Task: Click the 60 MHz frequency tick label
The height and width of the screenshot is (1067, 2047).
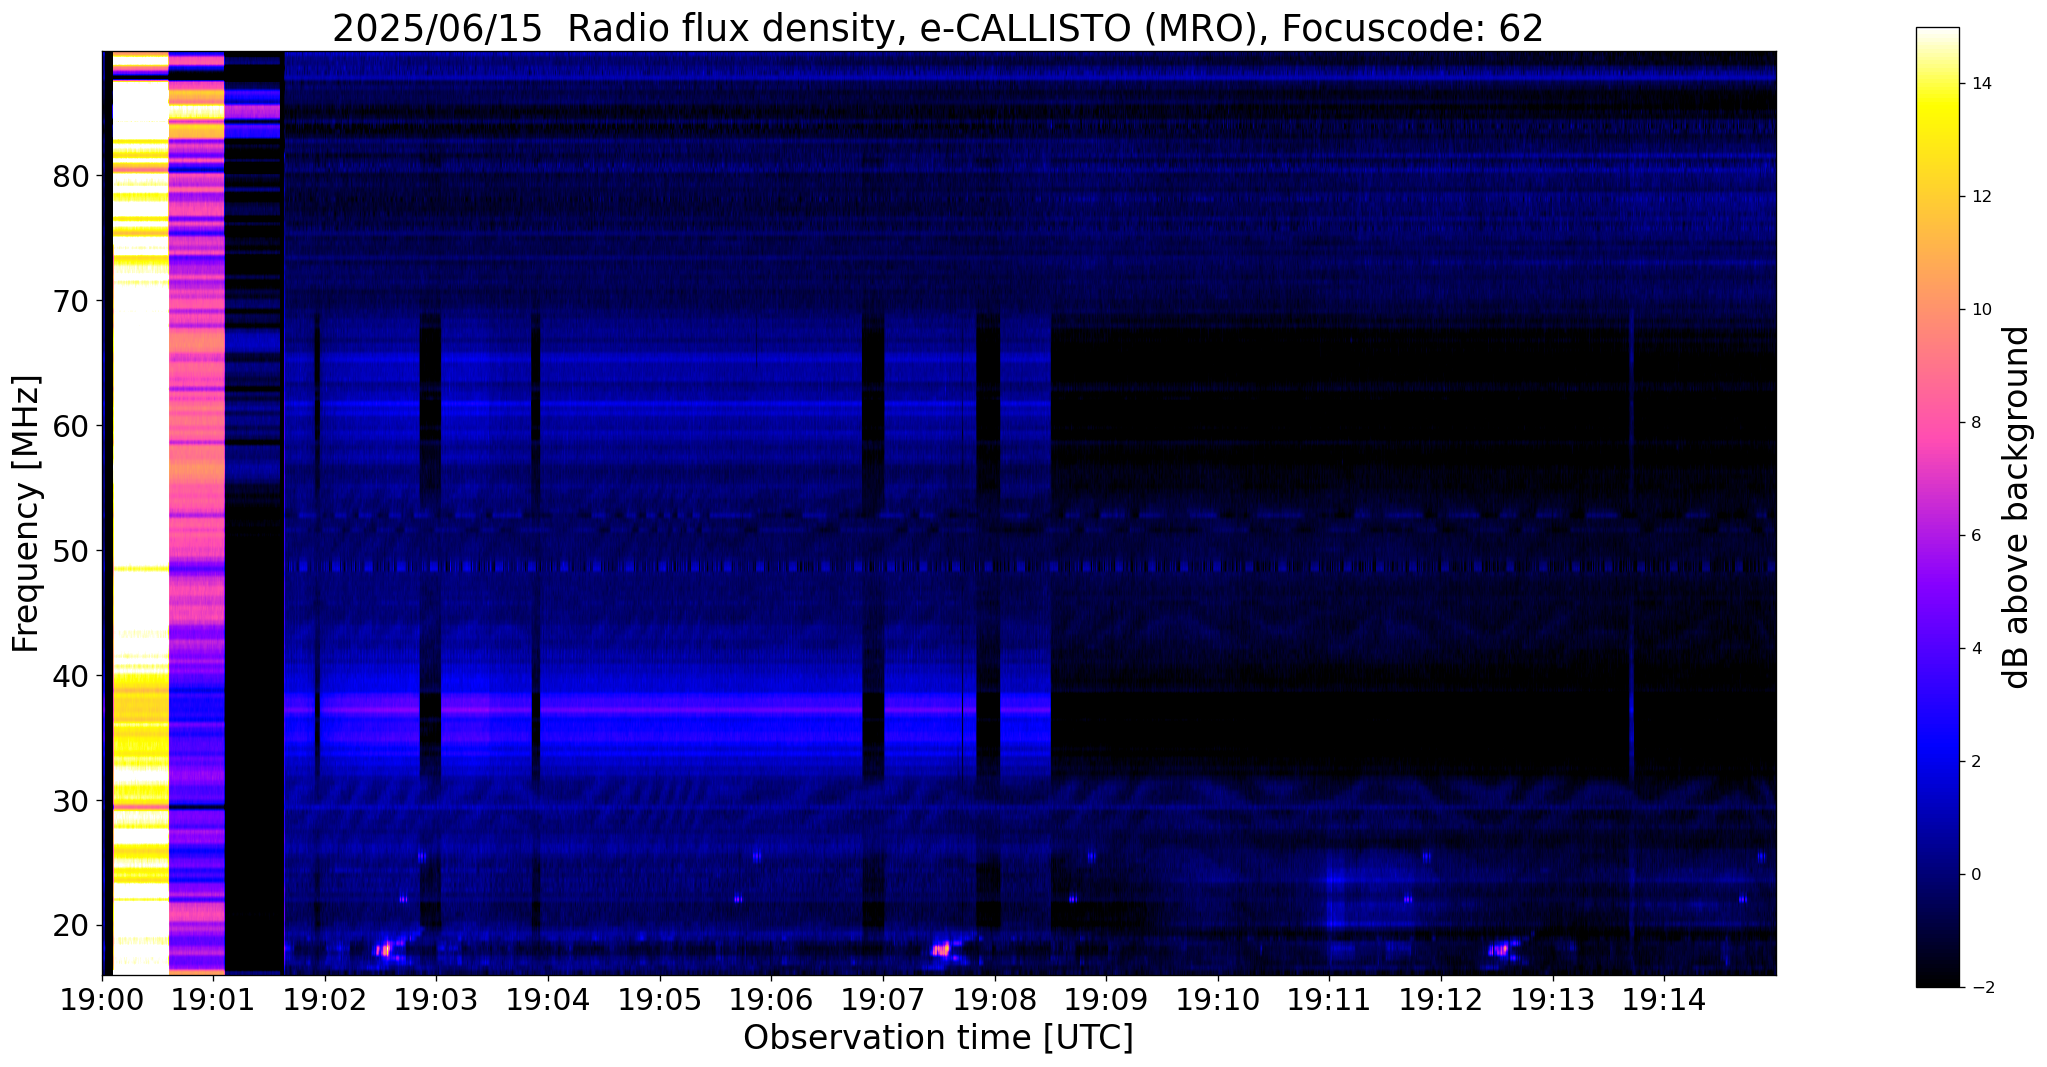Action: pyautogui.click(x=70, y=425)
